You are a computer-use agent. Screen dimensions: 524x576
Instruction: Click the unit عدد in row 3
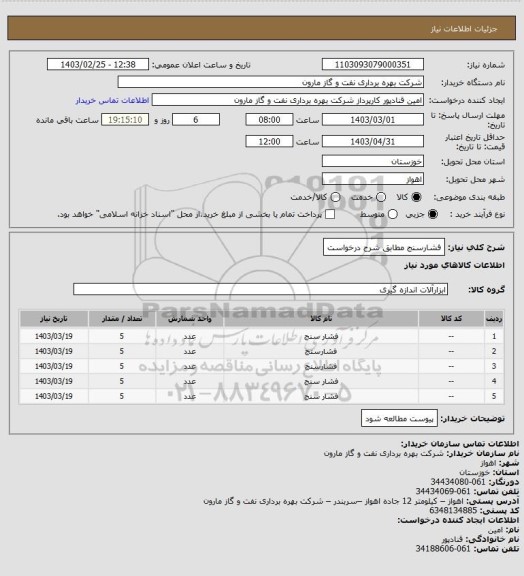click(x=190, y=367)
